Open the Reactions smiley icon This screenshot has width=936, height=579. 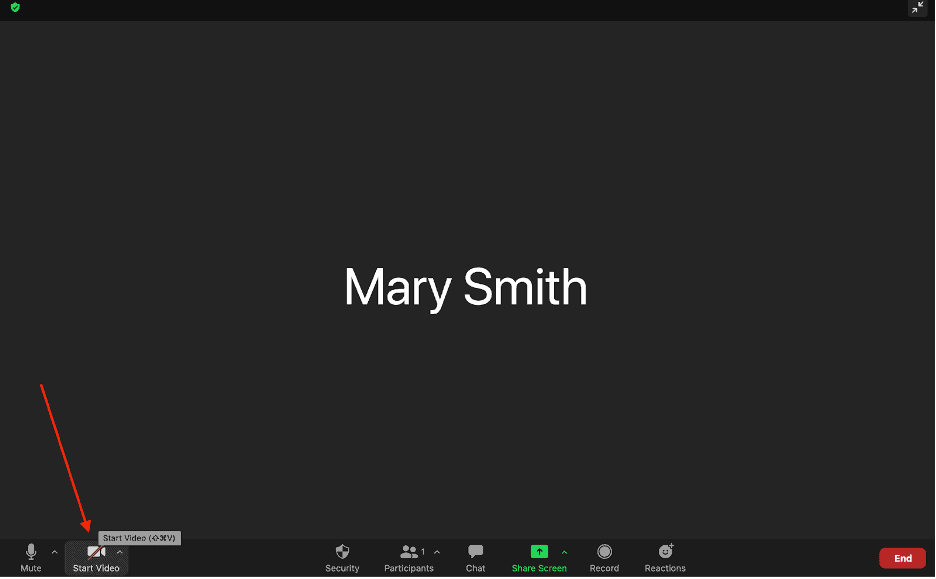click(665, 552)
